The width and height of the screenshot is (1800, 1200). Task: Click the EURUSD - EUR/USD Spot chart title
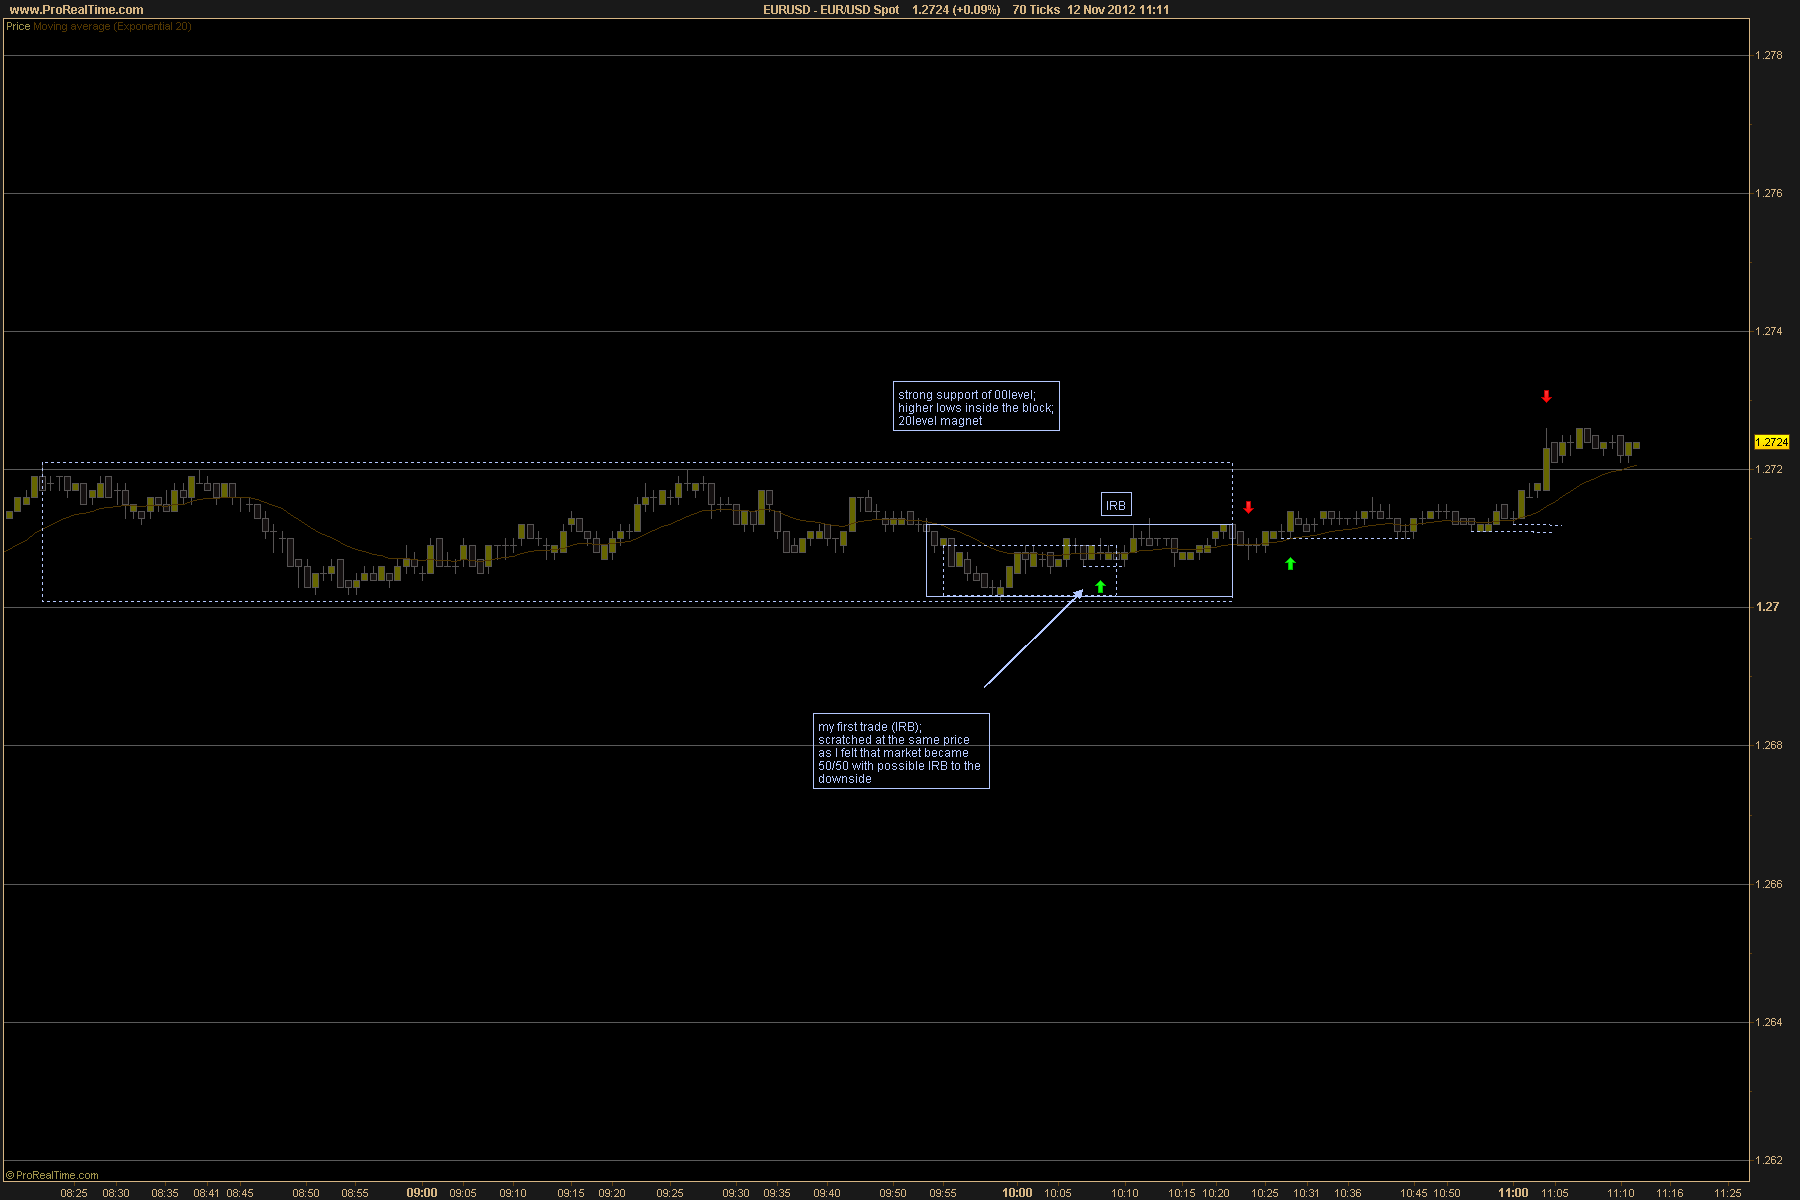831,10
